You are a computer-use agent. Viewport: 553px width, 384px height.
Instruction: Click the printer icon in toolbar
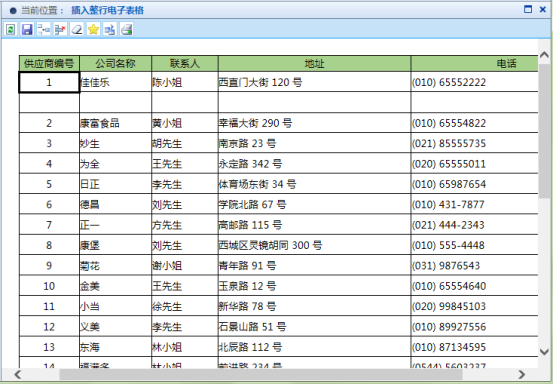coord(127,29)
